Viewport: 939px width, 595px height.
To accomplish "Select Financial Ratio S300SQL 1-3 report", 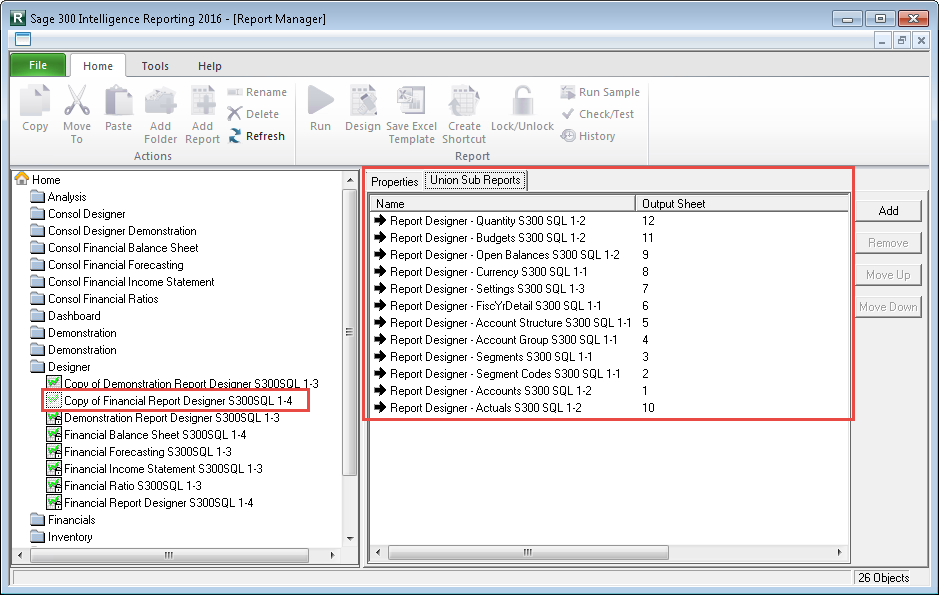I will [124, 485].
